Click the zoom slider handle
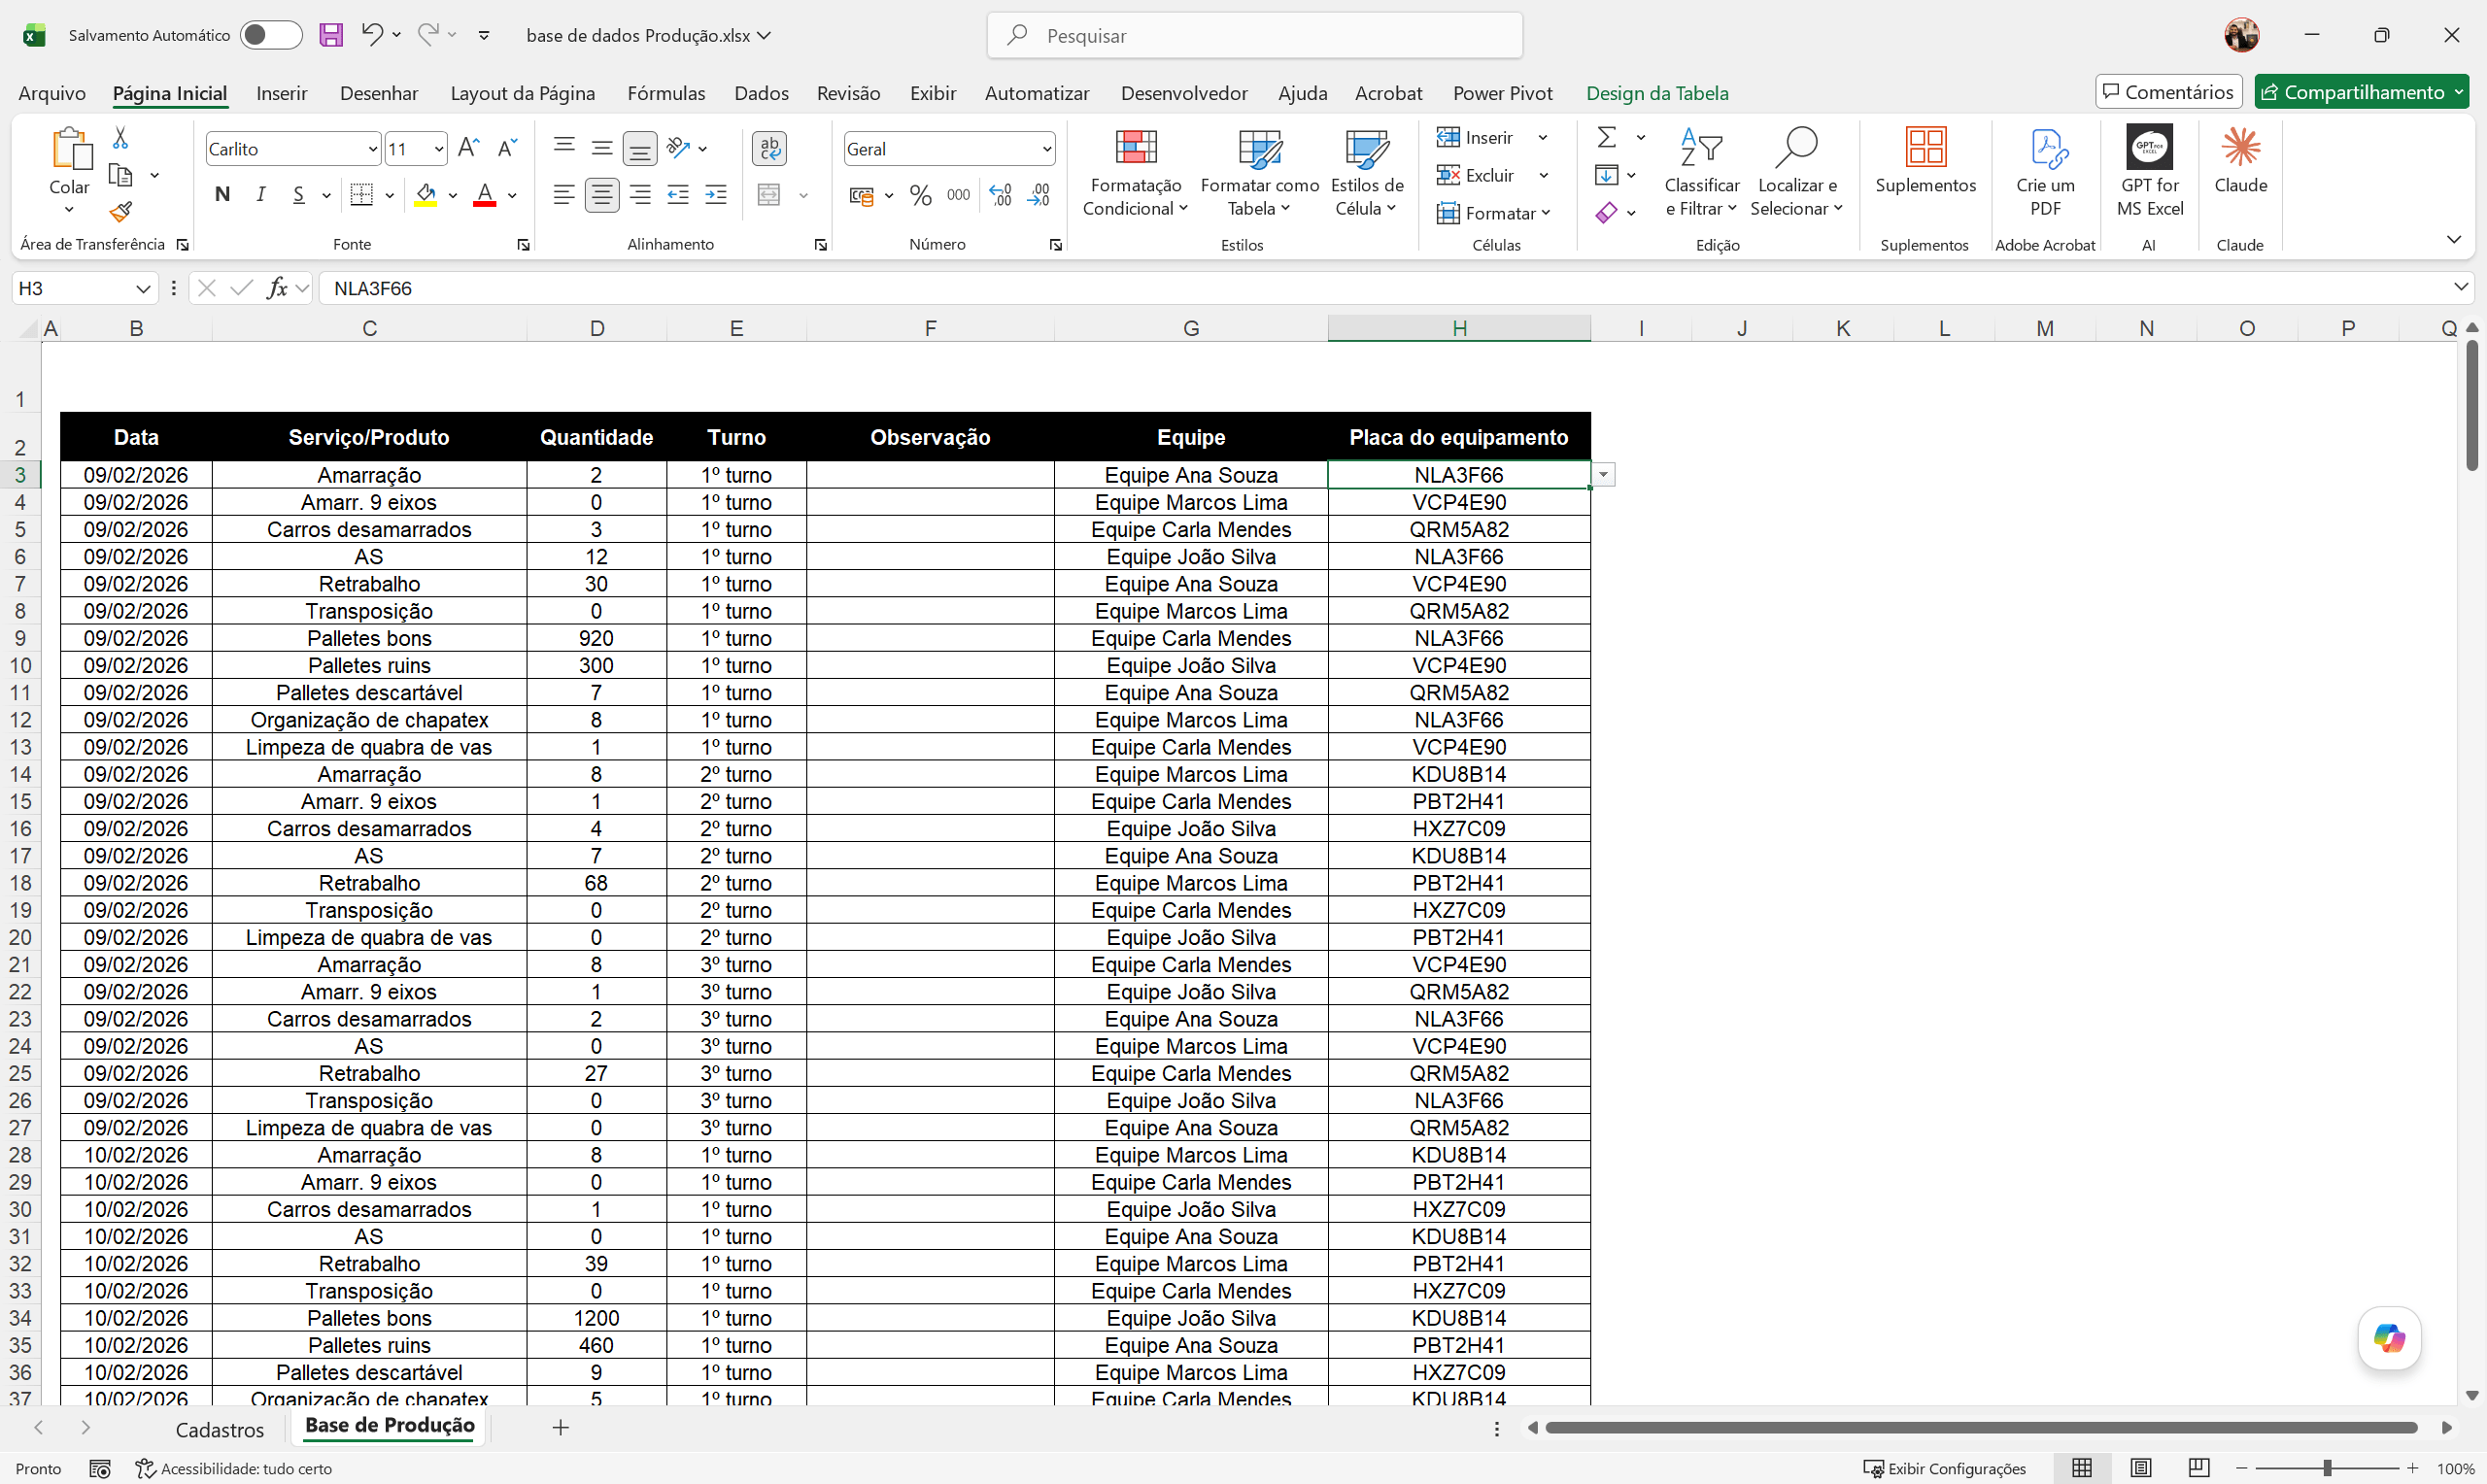2487x1484 pixels. click(2328, 1468)
